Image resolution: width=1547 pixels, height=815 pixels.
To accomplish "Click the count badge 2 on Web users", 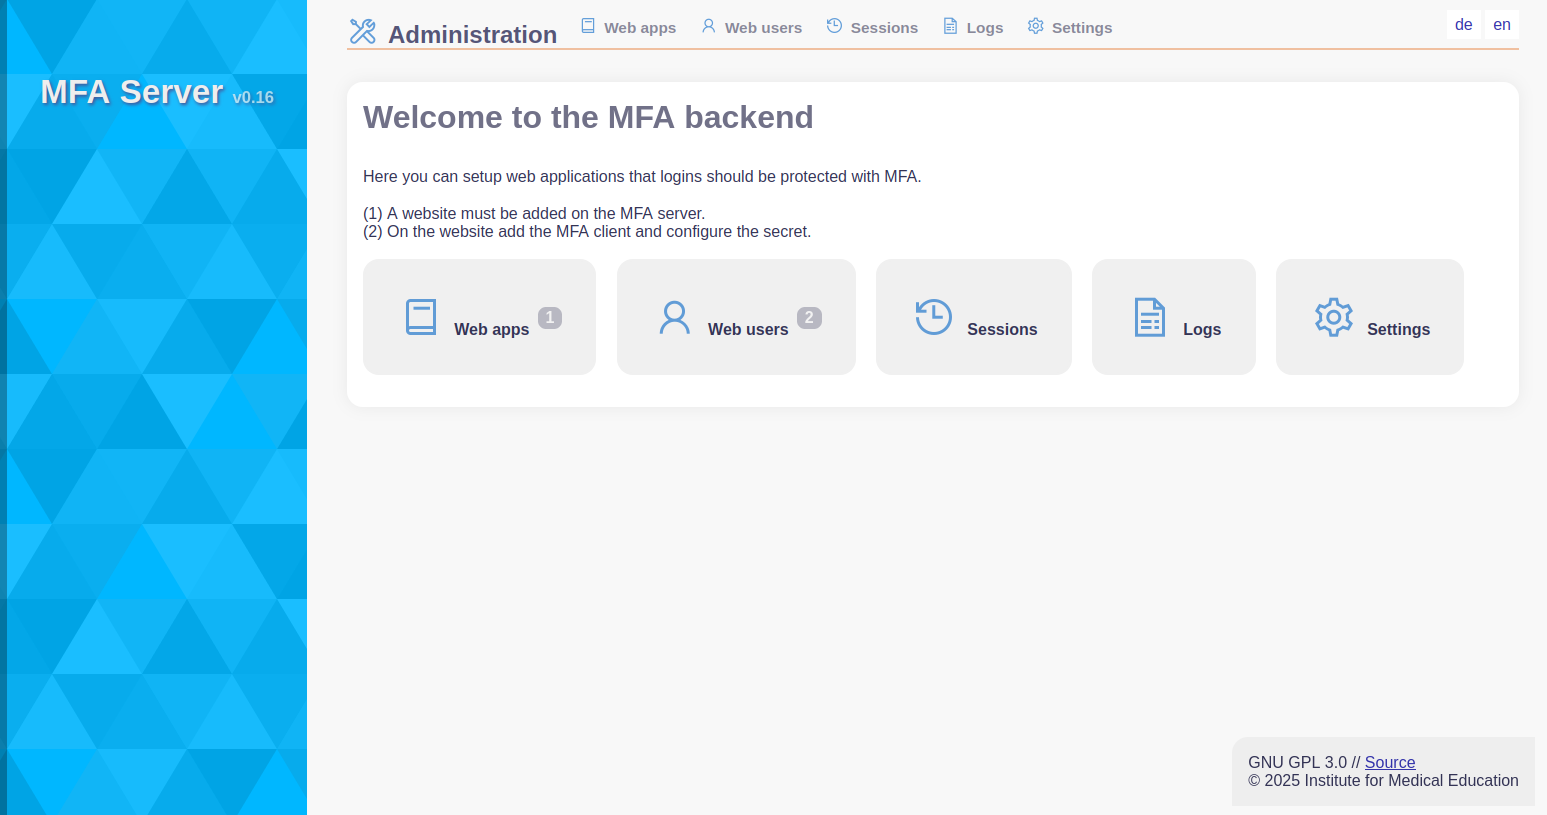I will pos(809,318).
